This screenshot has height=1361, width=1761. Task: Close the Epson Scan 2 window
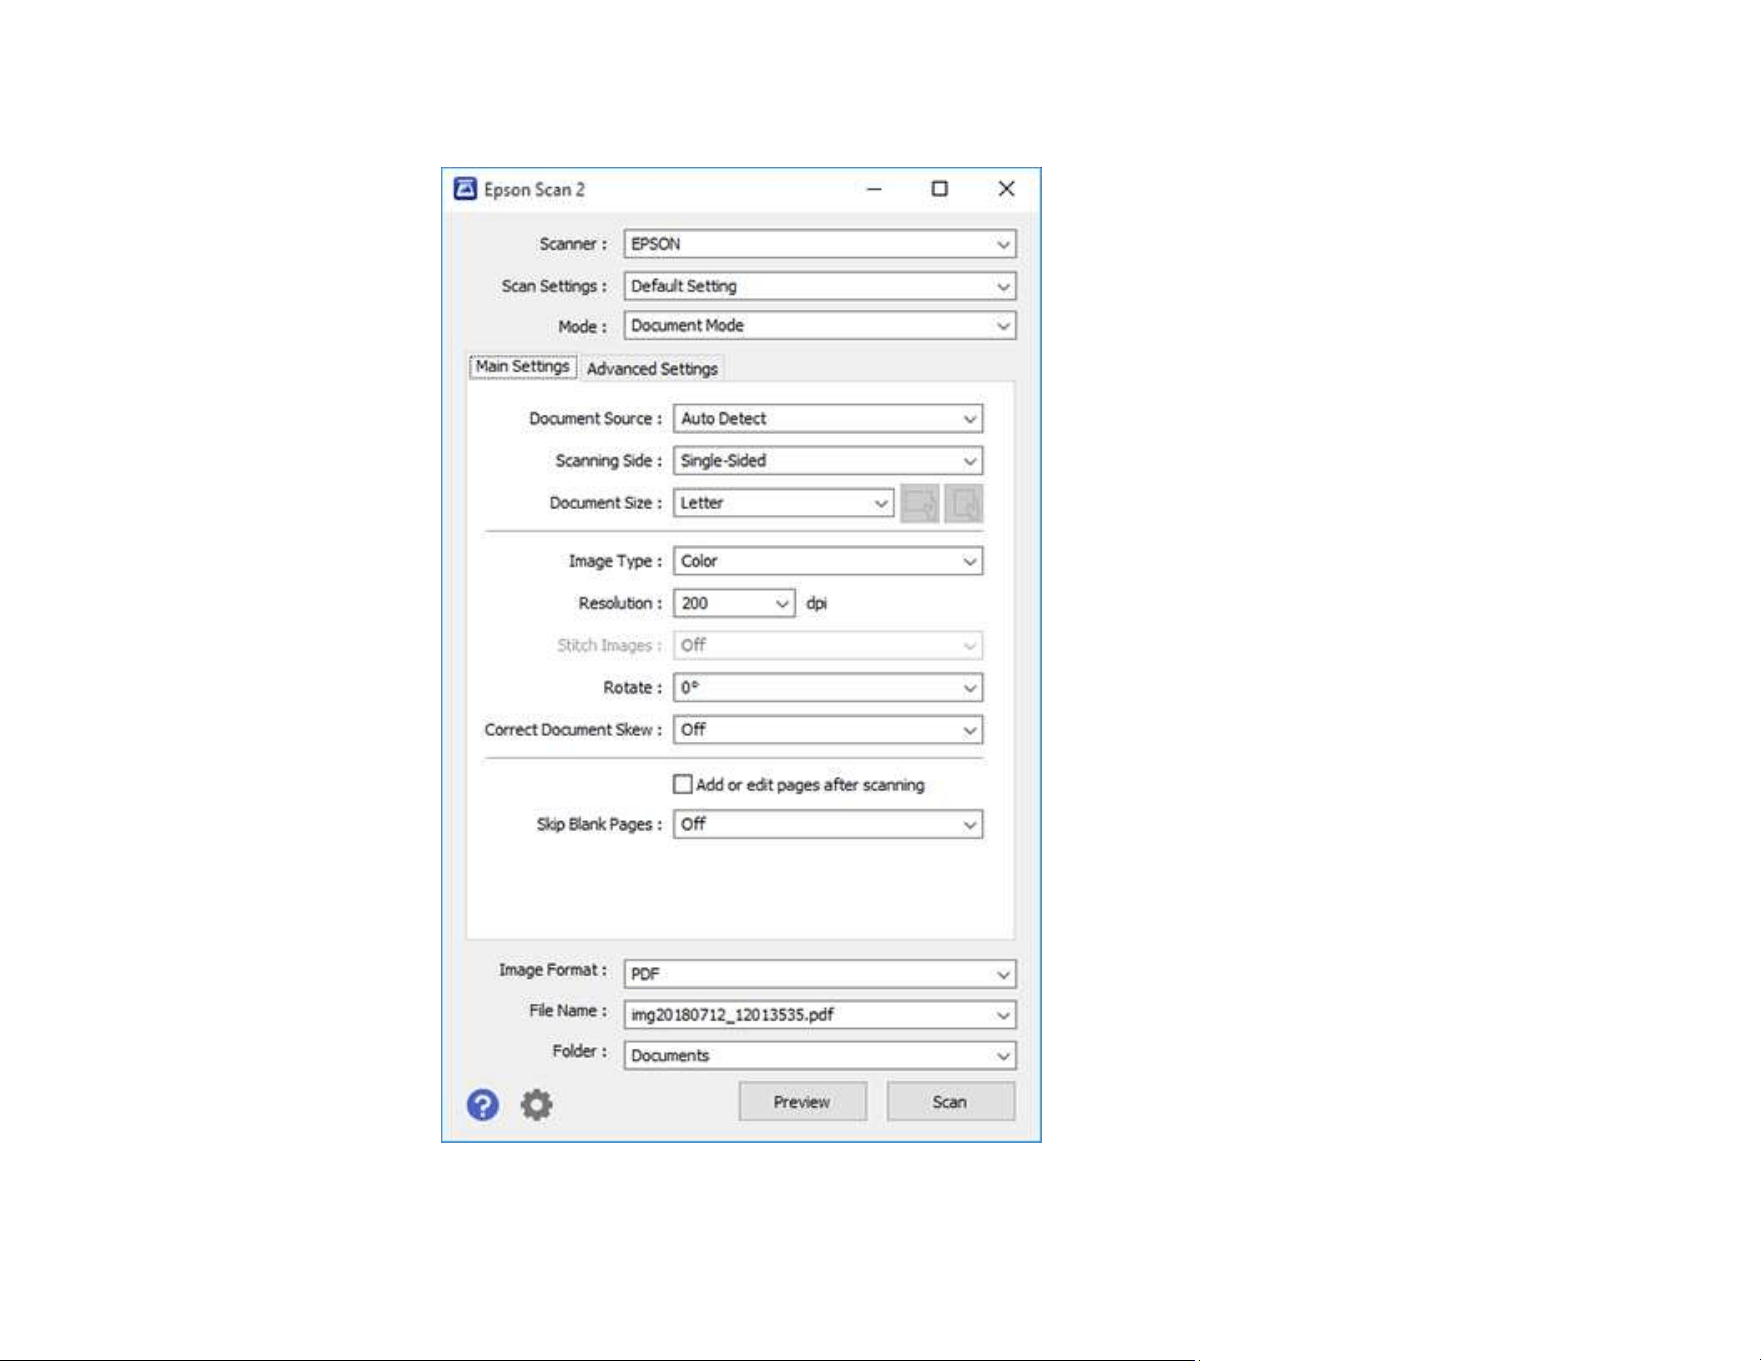point(1007,189)
